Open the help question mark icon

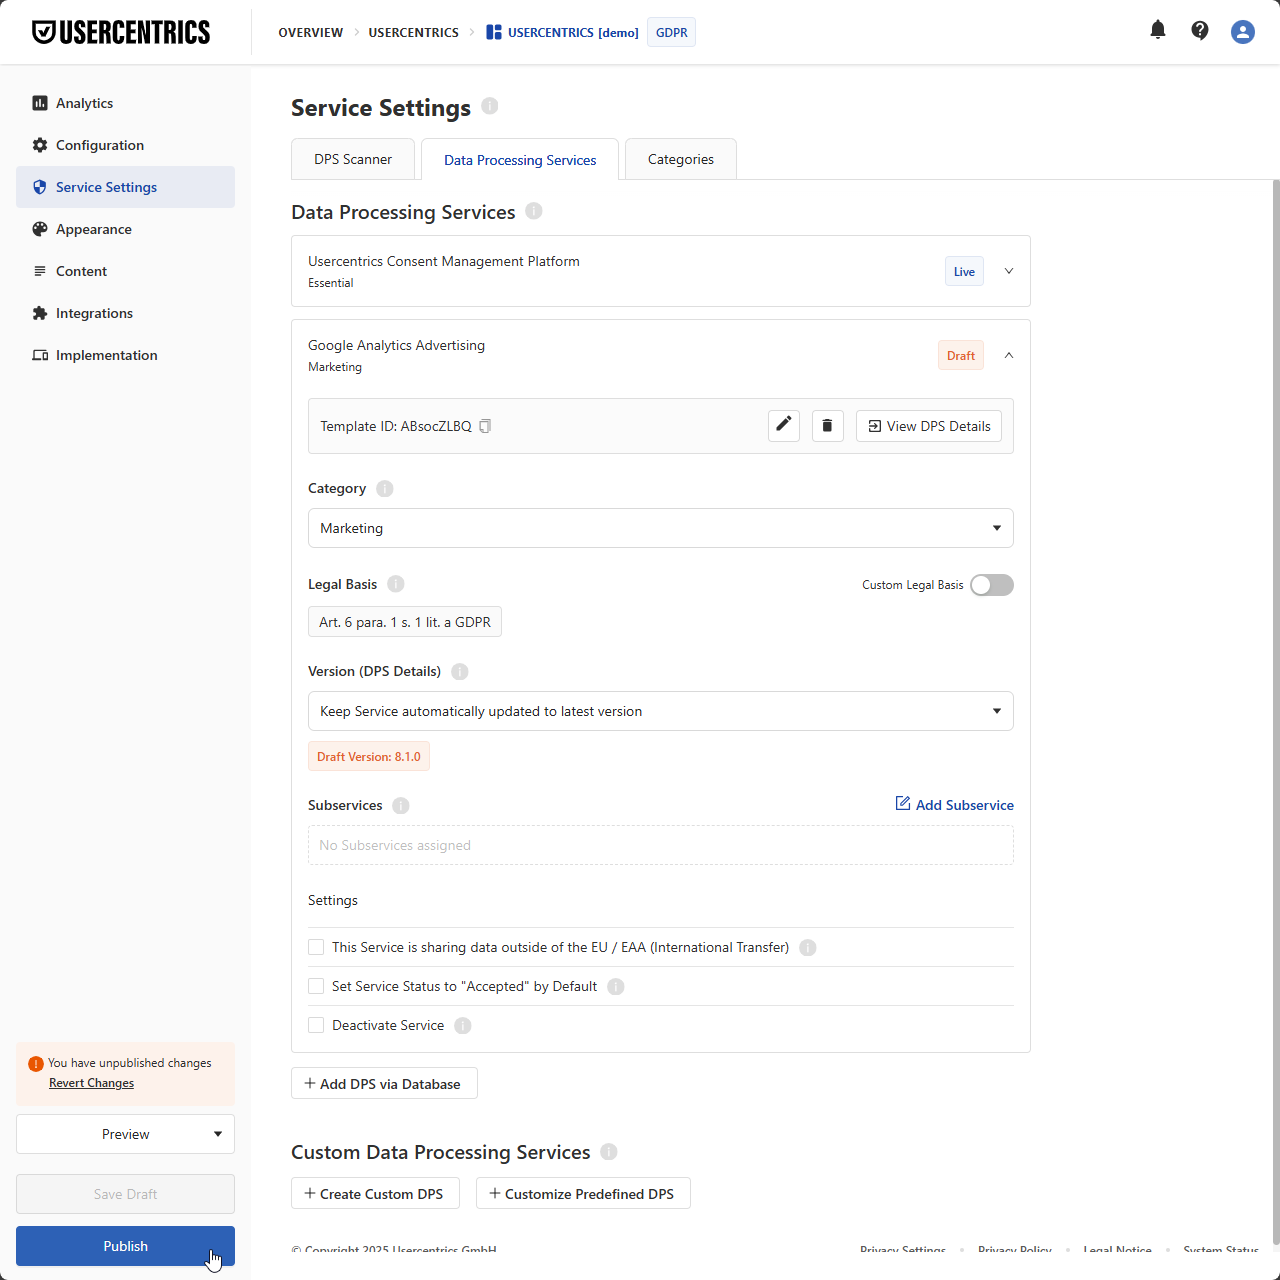pos(1200,31)
